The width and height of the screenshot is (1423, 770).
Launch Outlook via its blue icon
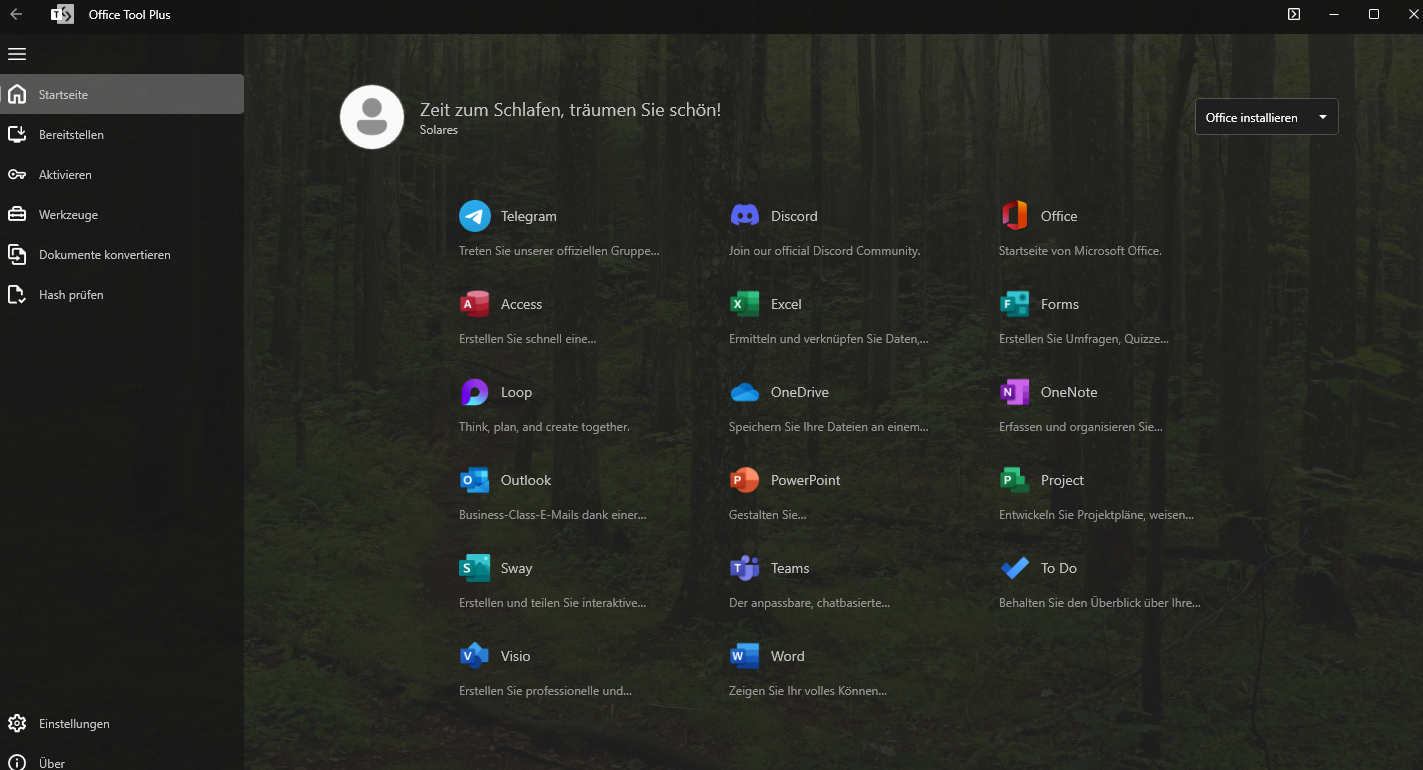tap(475, 480)
